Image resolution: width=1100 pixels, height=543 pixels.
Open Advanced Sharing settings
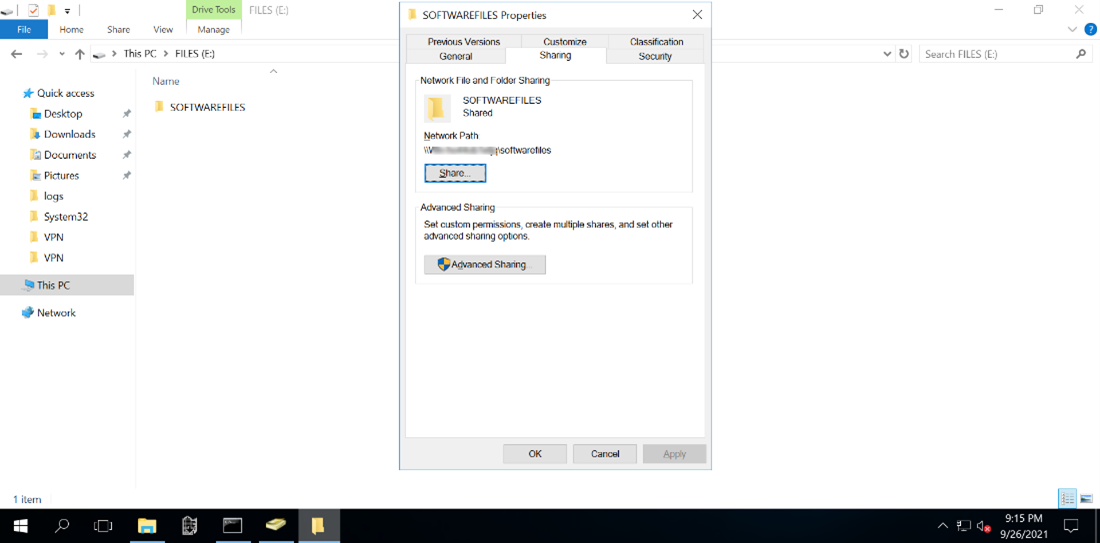tap(485, 264)
